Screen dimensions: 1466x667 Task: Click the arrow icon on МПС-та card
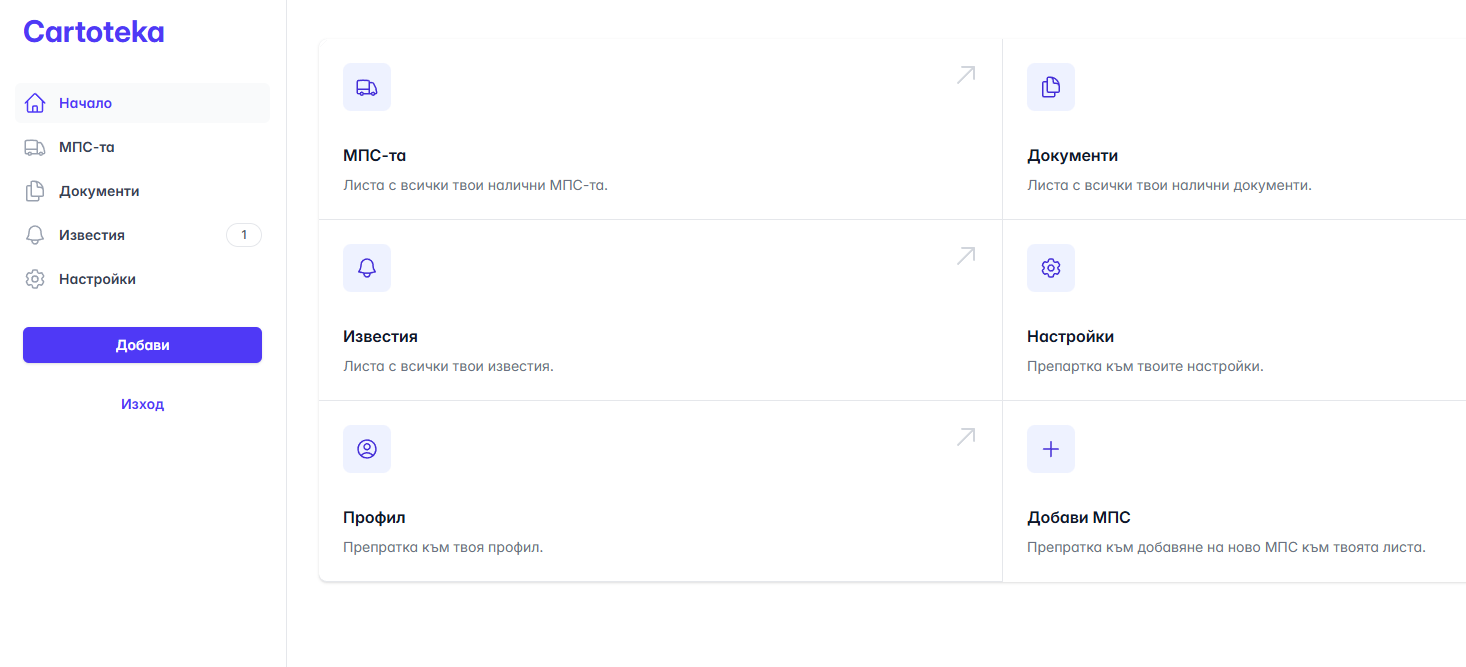pyautogui.click(x=965, y=75)
